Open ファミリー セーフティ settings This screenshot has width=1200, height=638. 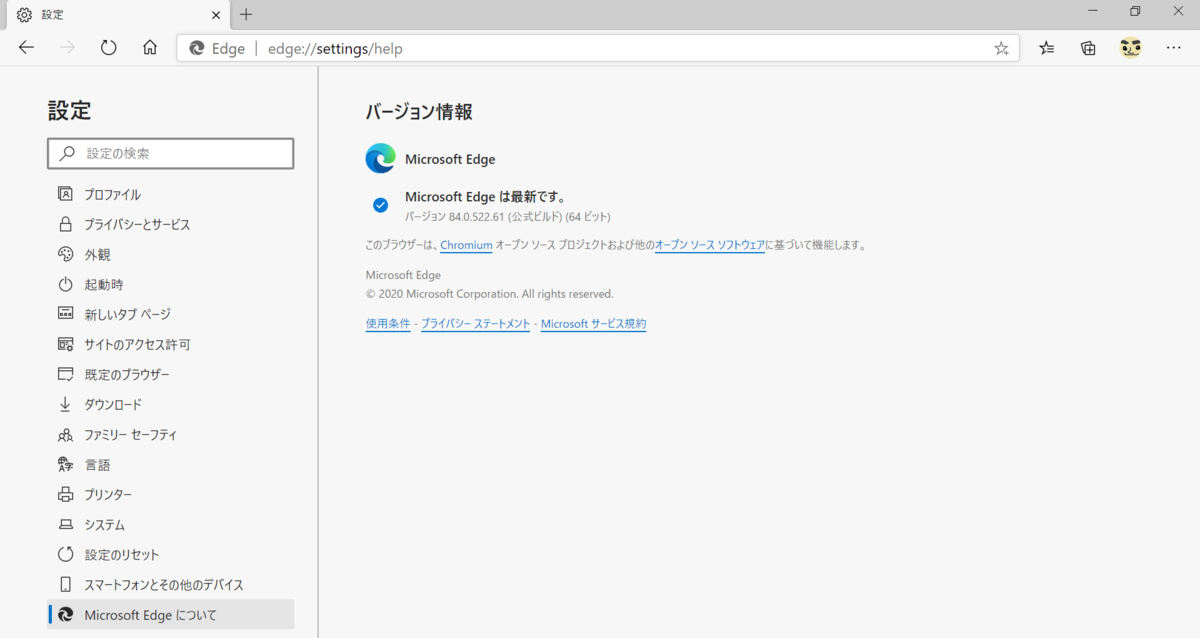(171, 434)
